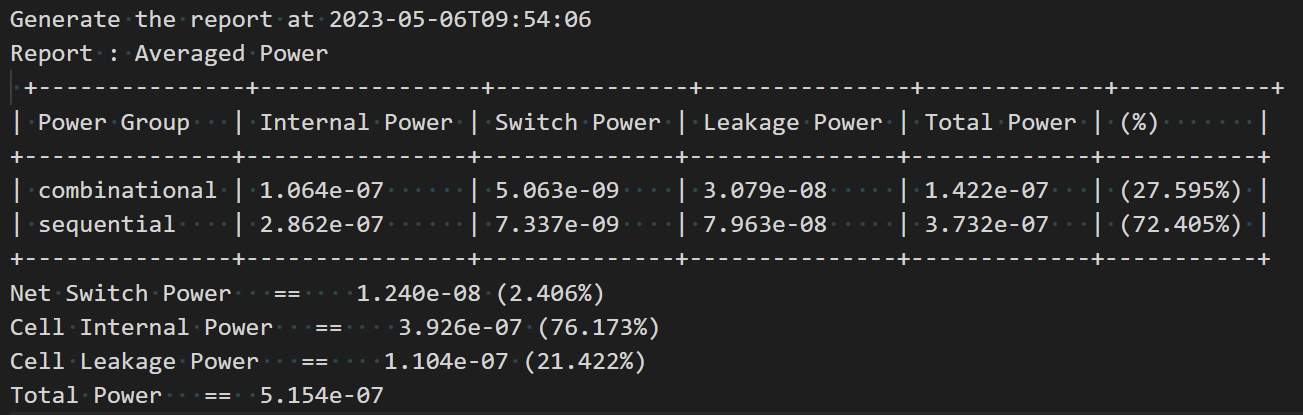The height and width of the screenshot is (415, 1303).
Task: Click the 'Cell Internal Power' value 3.926e-07
Action: click(461, 327)
